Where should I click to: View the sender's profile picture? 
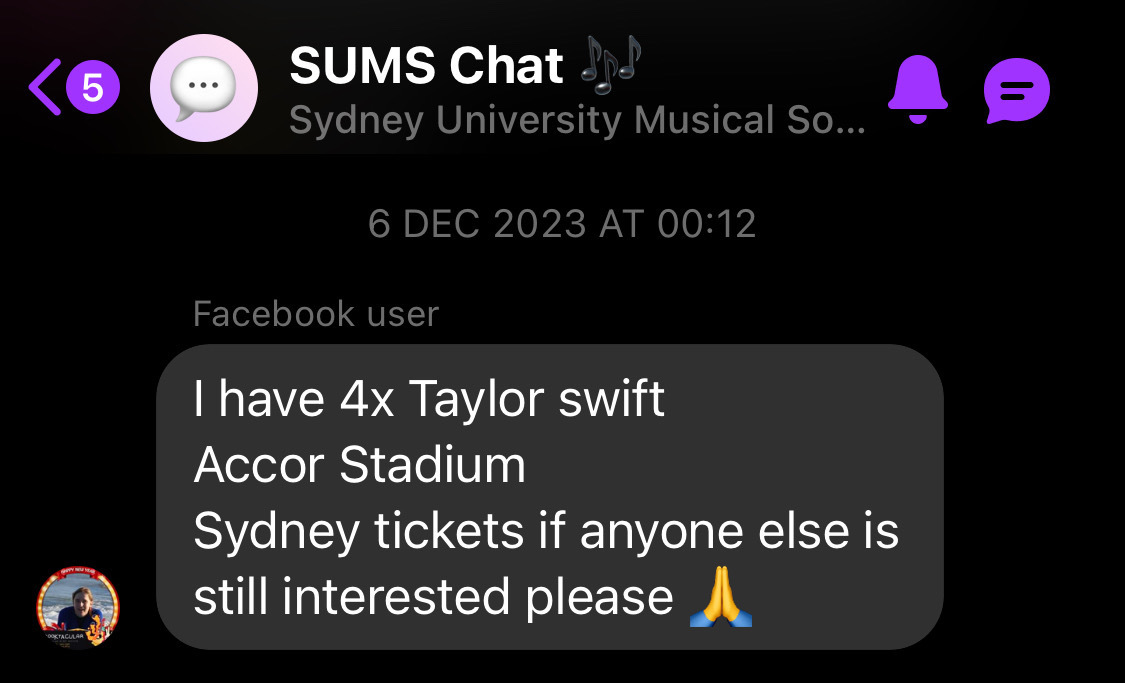click(77, 609)
